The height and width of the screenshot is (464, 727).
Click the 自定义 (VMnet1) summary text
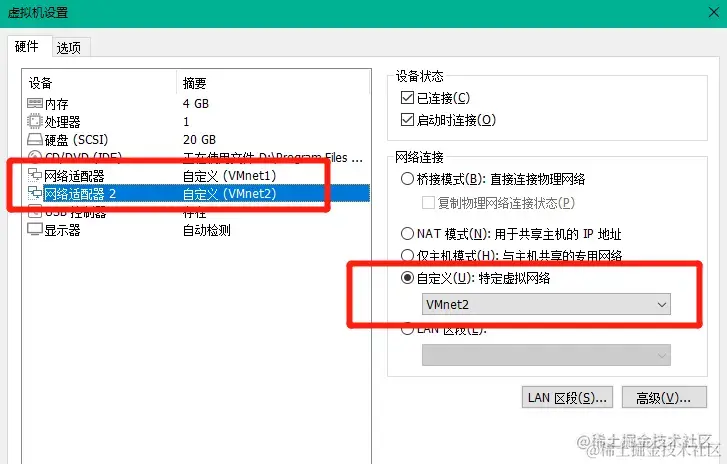tap(230, 176)
